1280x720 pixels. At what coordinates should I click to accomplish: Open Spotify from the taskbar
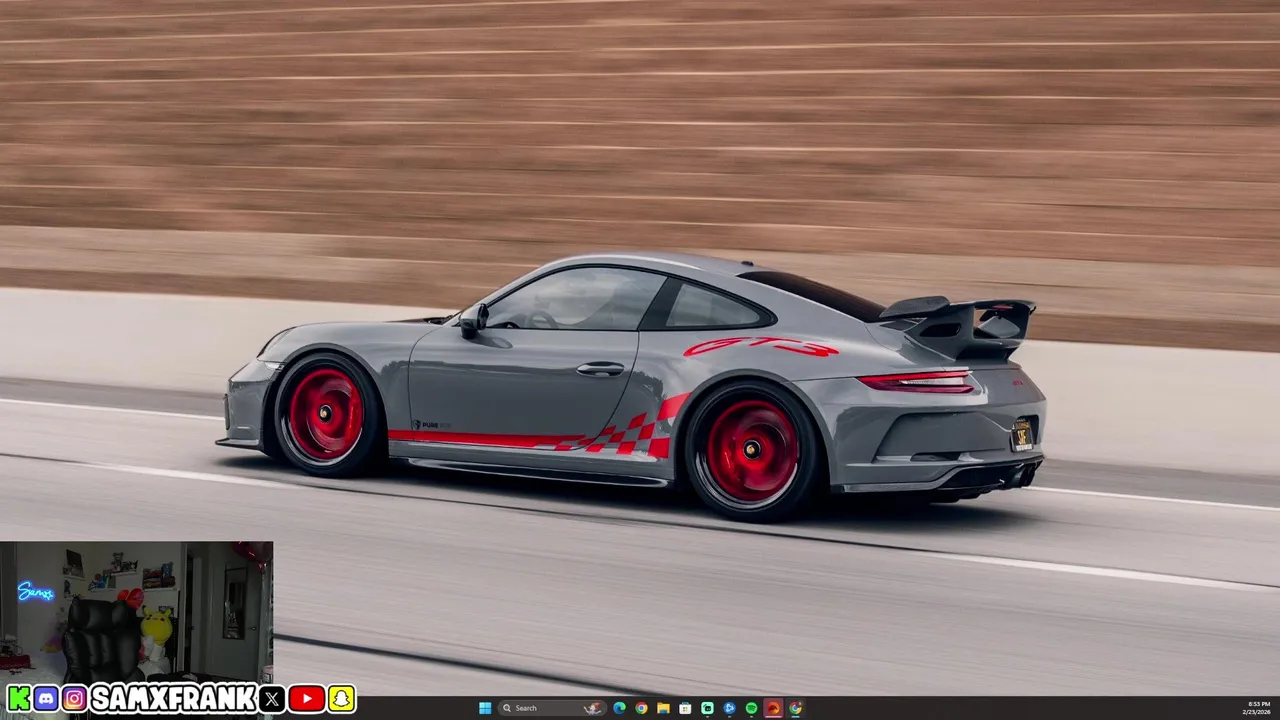[751, 708]
